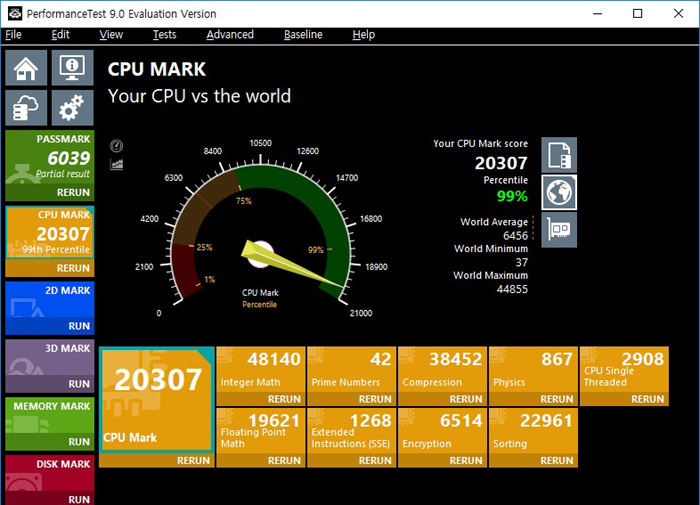Select the Encryption 6514 result

tap(442, 431)
